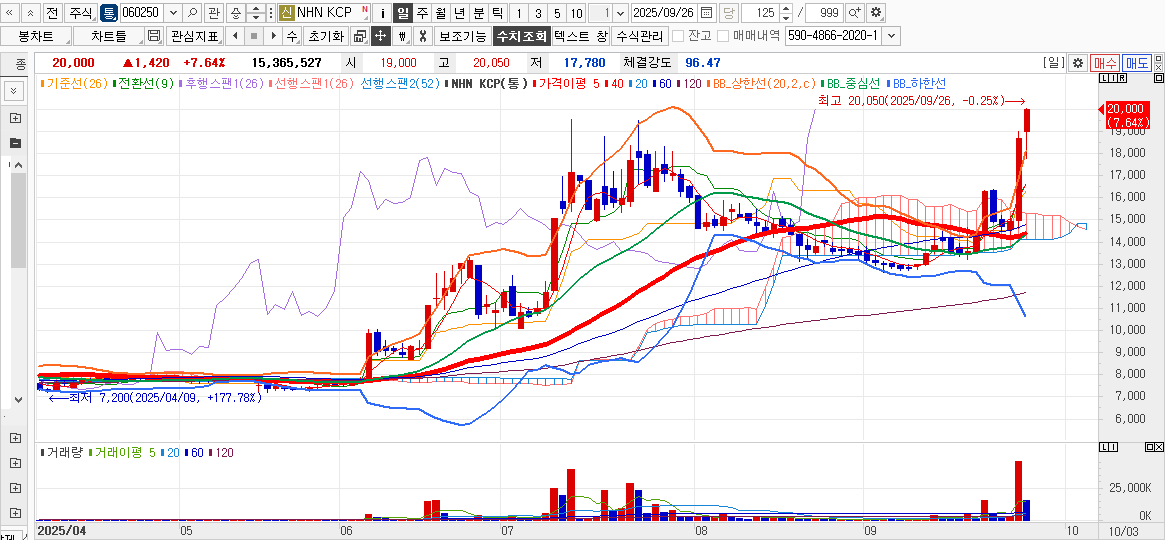Open the calendar date picker icon
Image resolution: width=1165 pixels, height=540 pixels.
(707, 13)
